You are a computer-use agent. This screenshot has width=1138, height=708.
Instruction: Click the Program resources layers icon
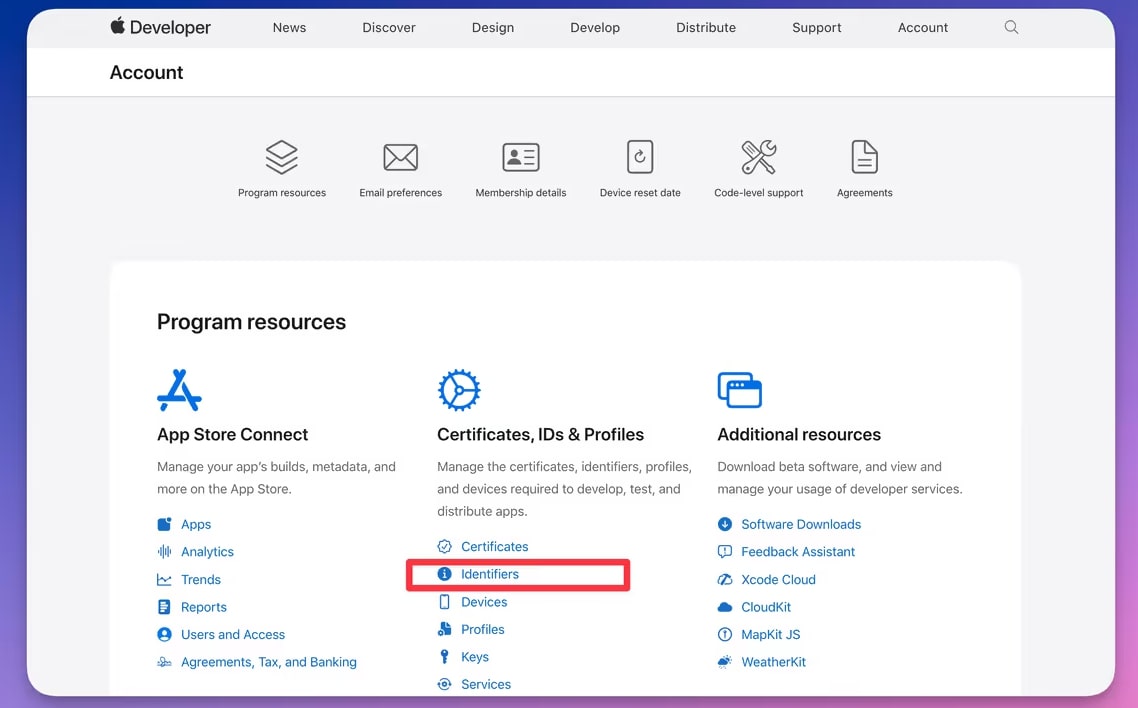[281, 157]
